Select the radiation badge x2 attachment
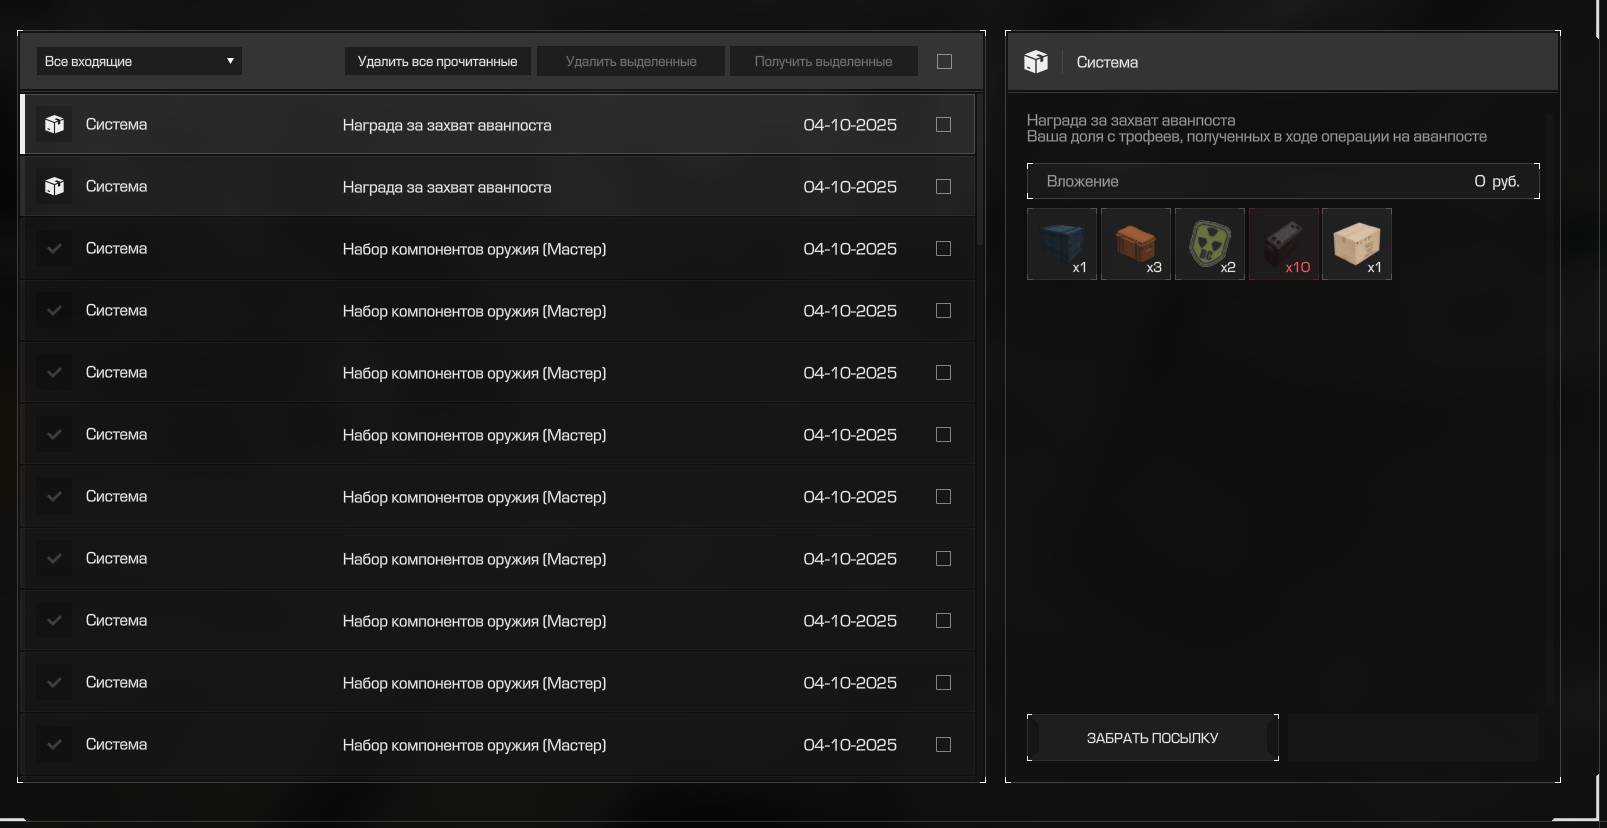The image size is (1607, 828). pyautogui.click(x=1209, y=243)
